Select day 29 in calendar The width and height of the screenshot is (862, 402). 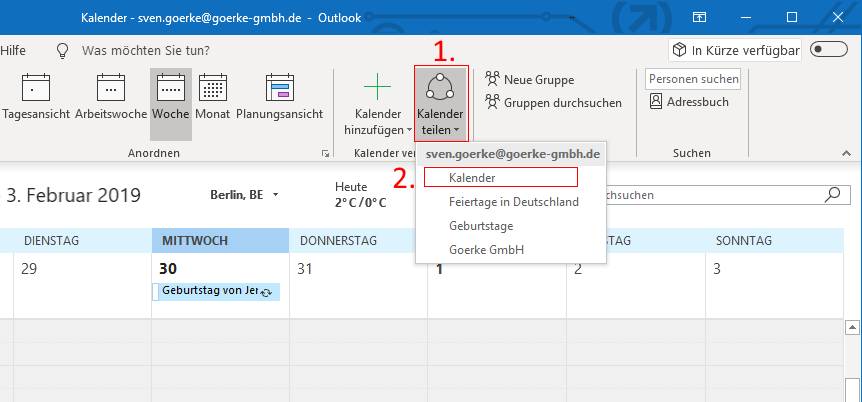point(28,269)
